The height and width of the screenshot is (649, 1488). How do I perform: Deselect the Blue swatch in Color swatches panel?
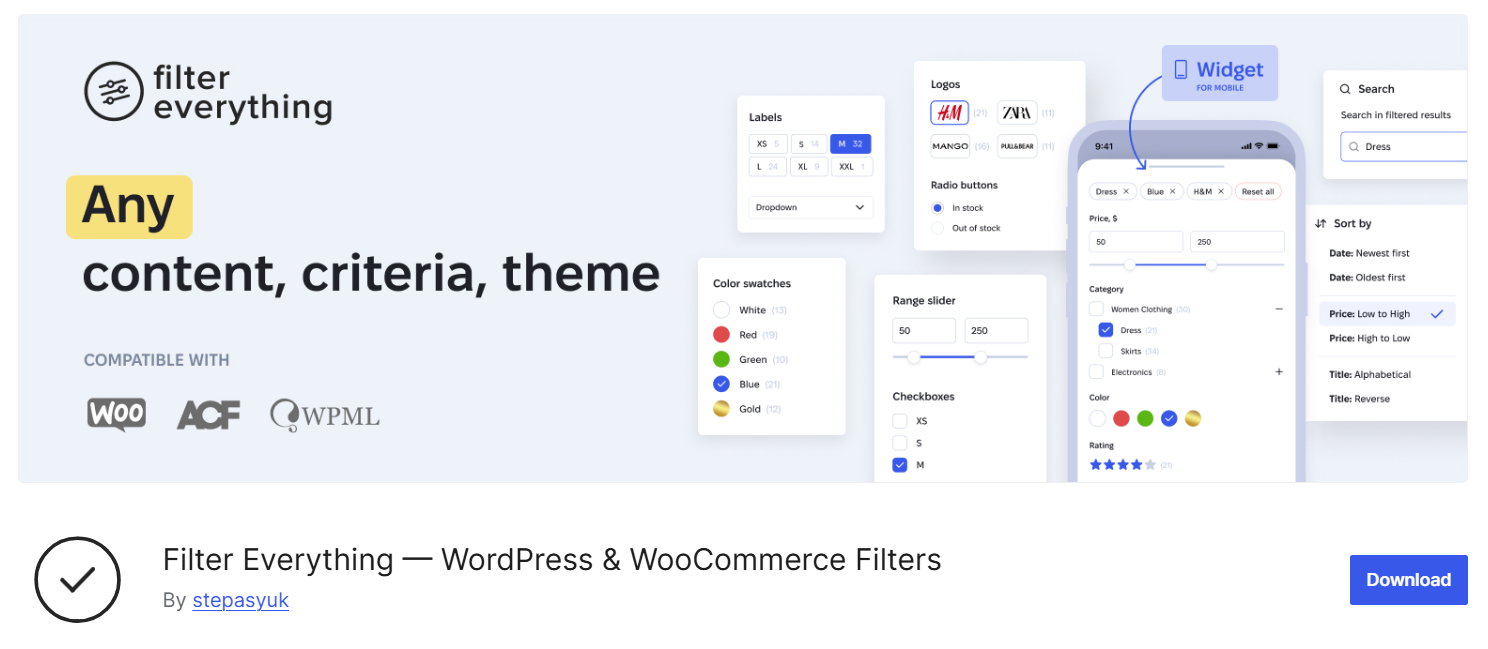pos(721,384)
